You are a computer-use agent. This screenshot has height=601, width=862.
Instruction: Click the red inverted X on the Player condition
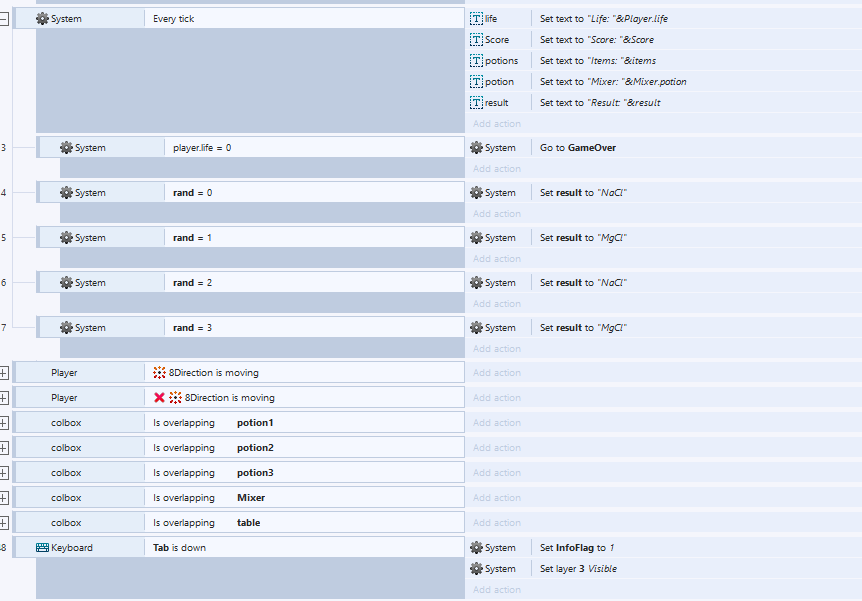(x=159, y=398)
